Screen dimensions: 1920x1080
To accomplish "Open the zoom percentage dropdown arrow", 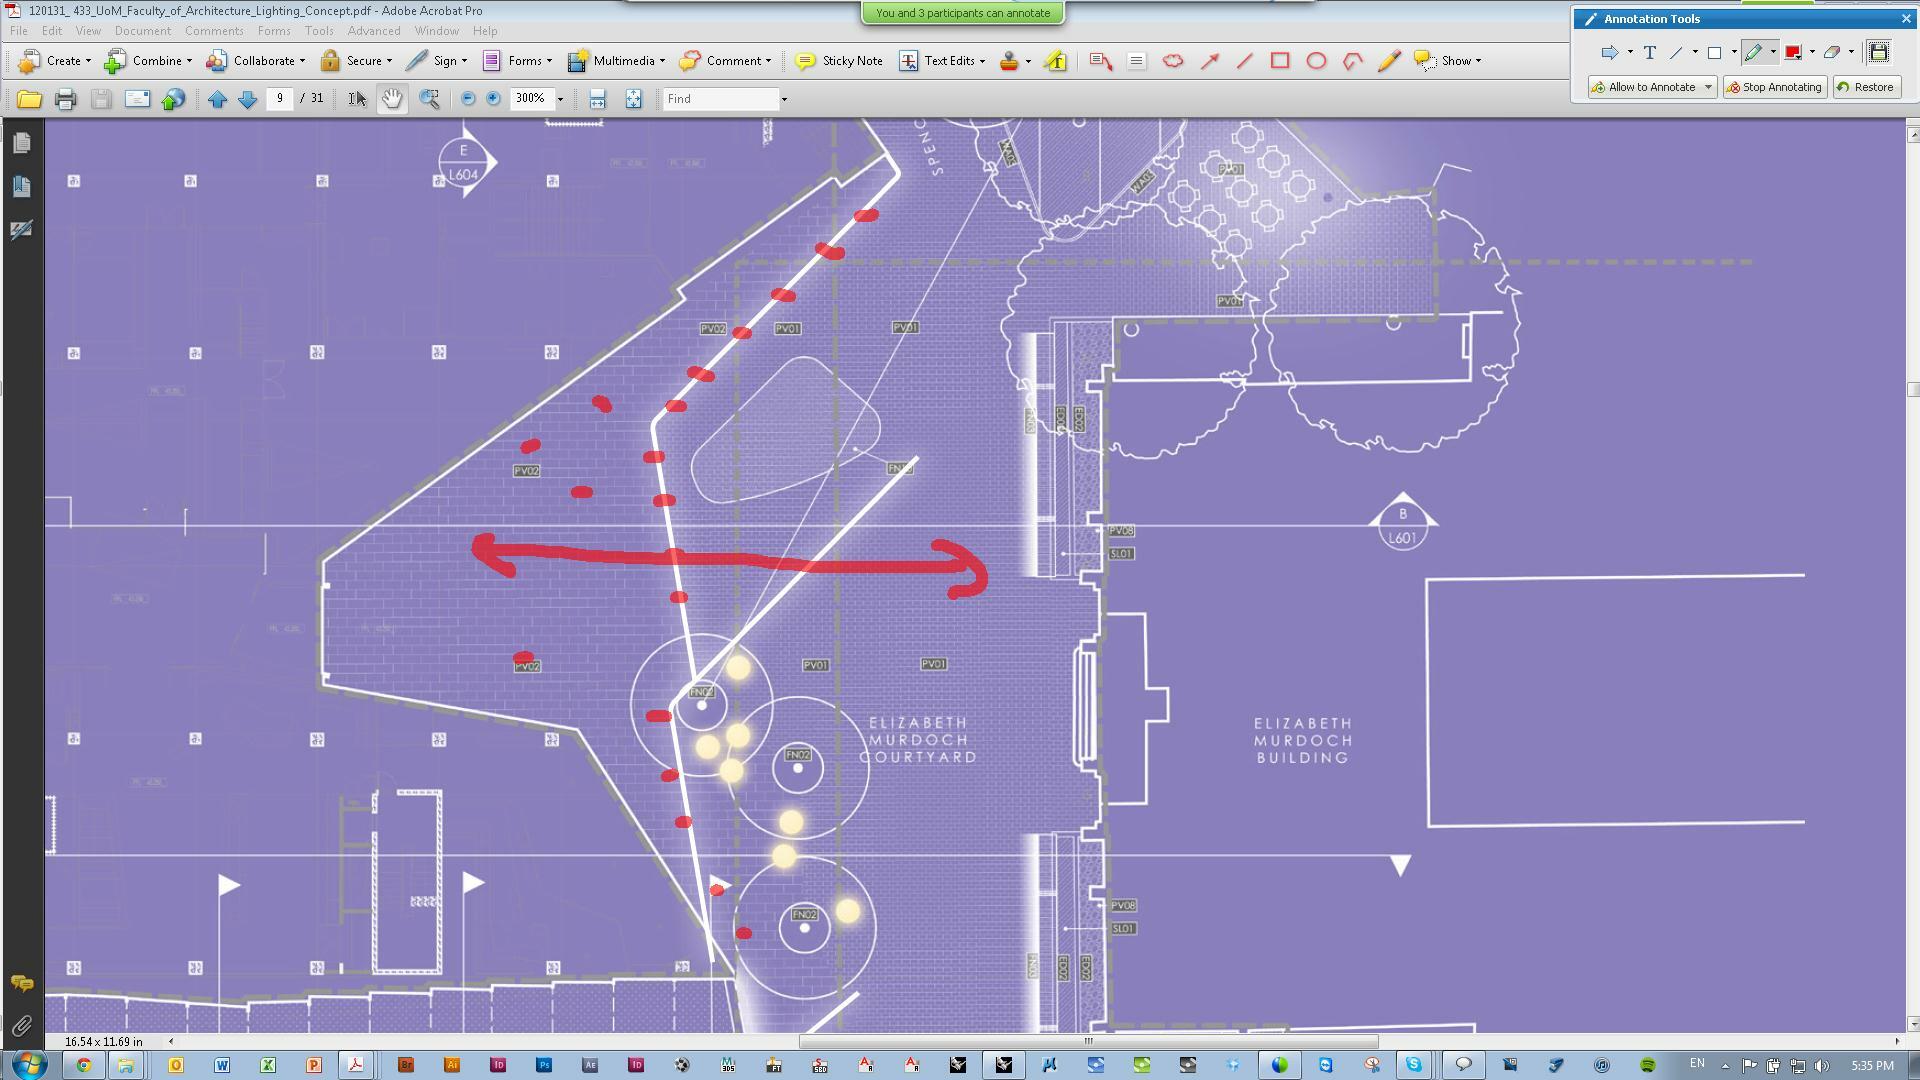I will pyautogui.click(x=560, y=99).
